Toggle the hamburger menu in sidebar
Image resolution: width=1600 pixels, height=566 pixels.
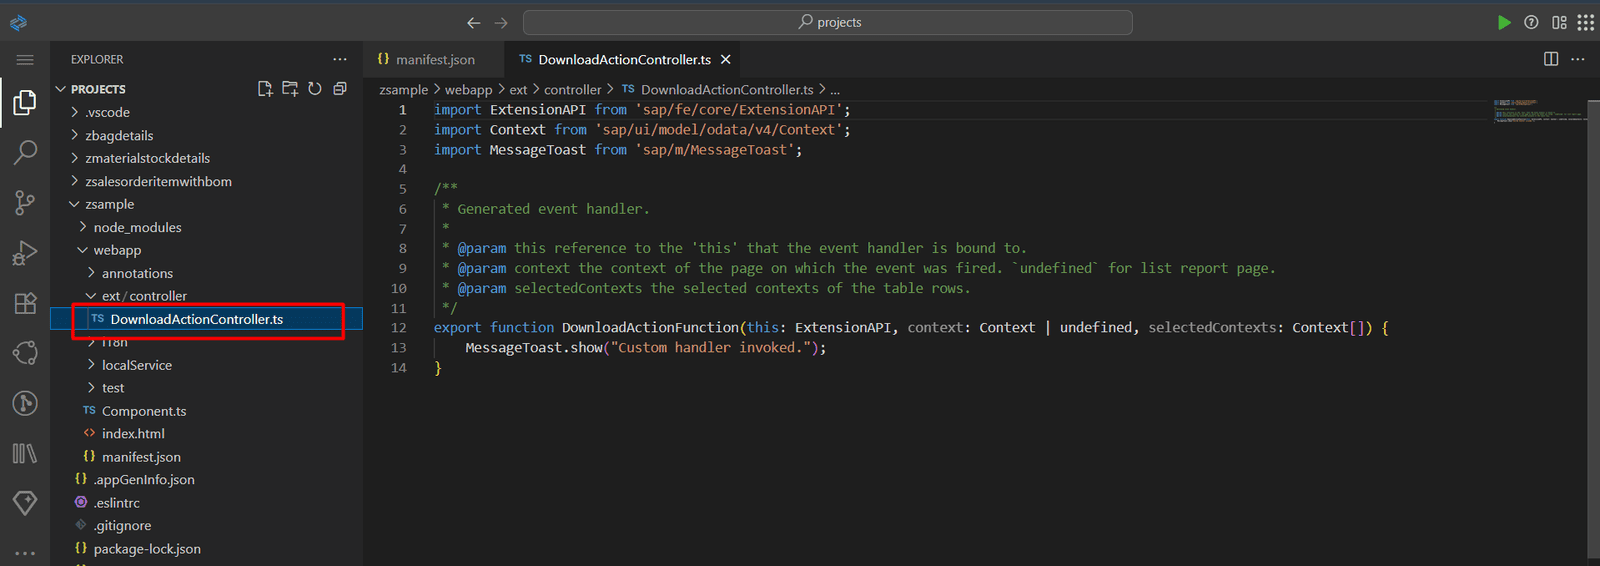tap(25, 60)
